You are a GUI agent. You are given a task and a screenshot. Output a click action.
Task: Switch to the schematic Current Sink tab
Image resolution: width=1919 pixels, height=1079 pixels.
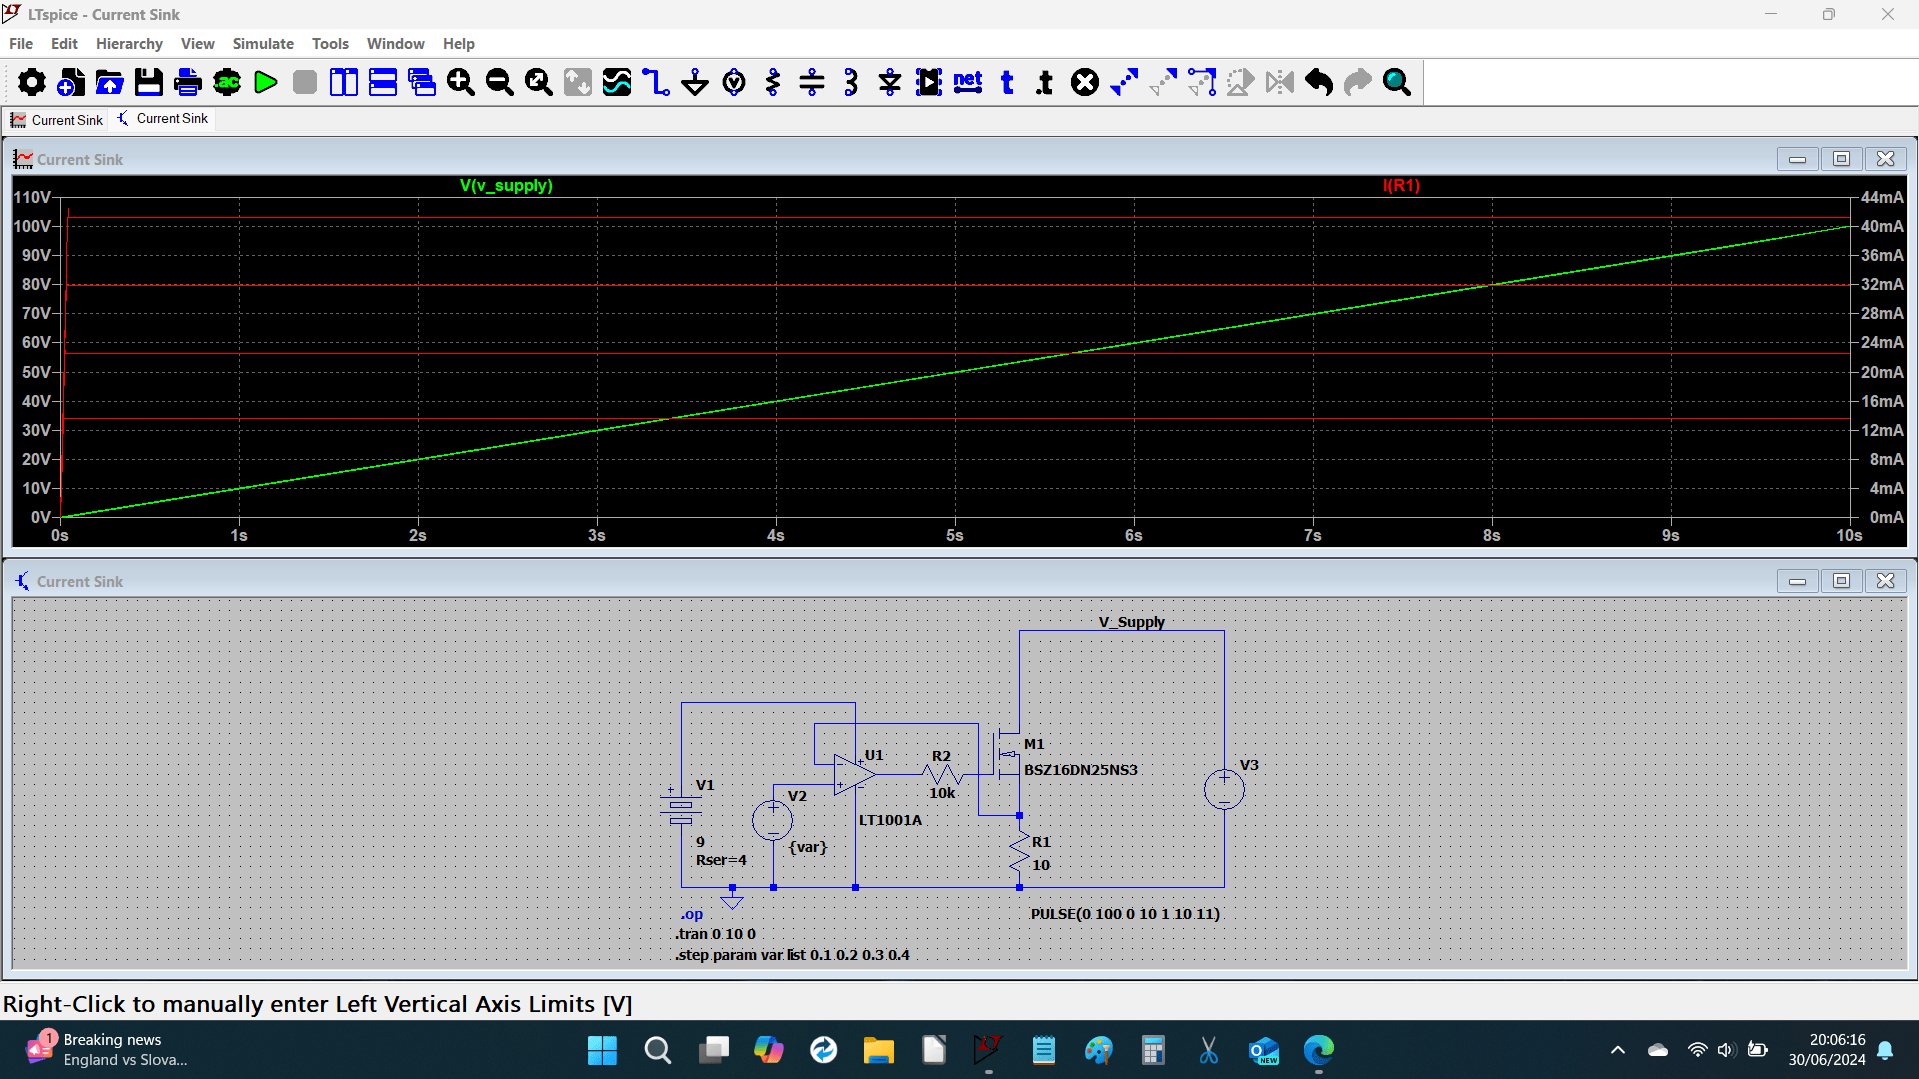coord(163,118)
